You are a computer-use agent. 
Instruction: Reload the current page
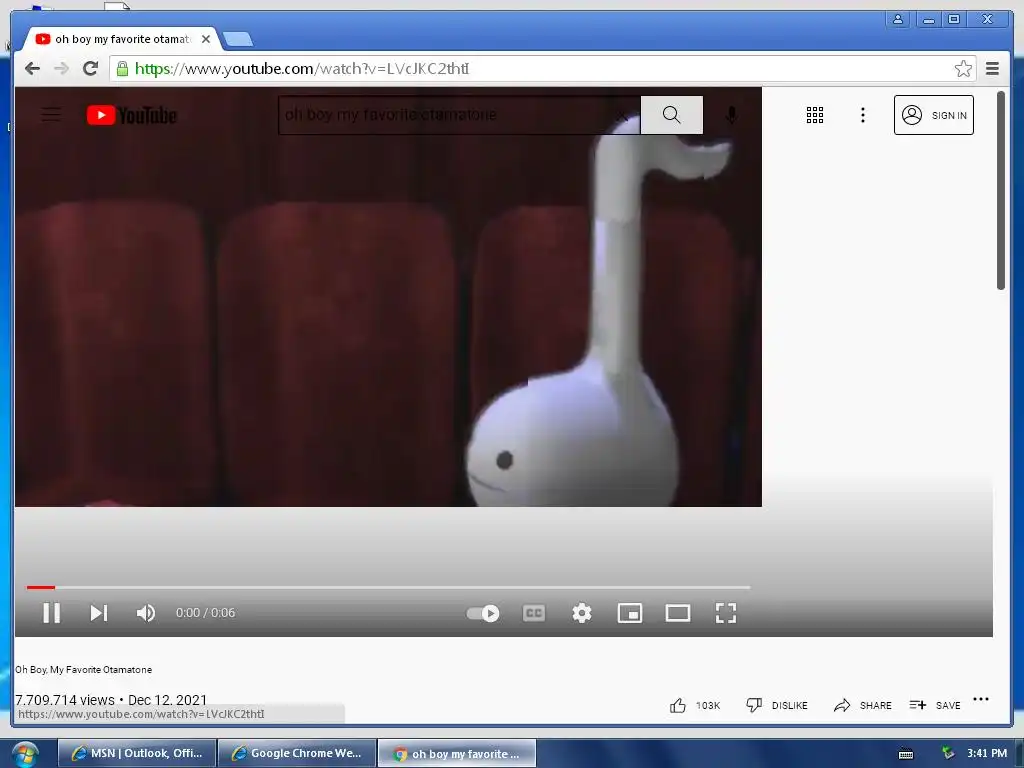(x=91, y=69)
